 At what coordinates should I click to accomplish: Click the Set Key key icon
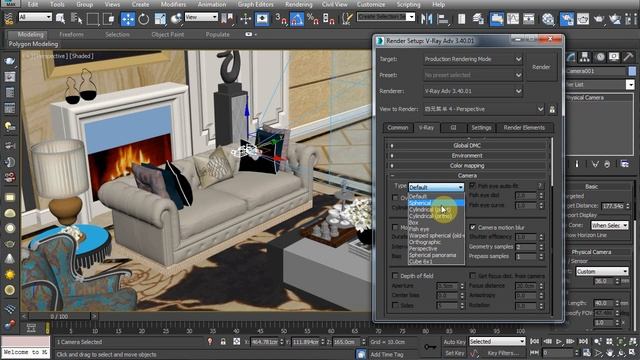(430, 347)
